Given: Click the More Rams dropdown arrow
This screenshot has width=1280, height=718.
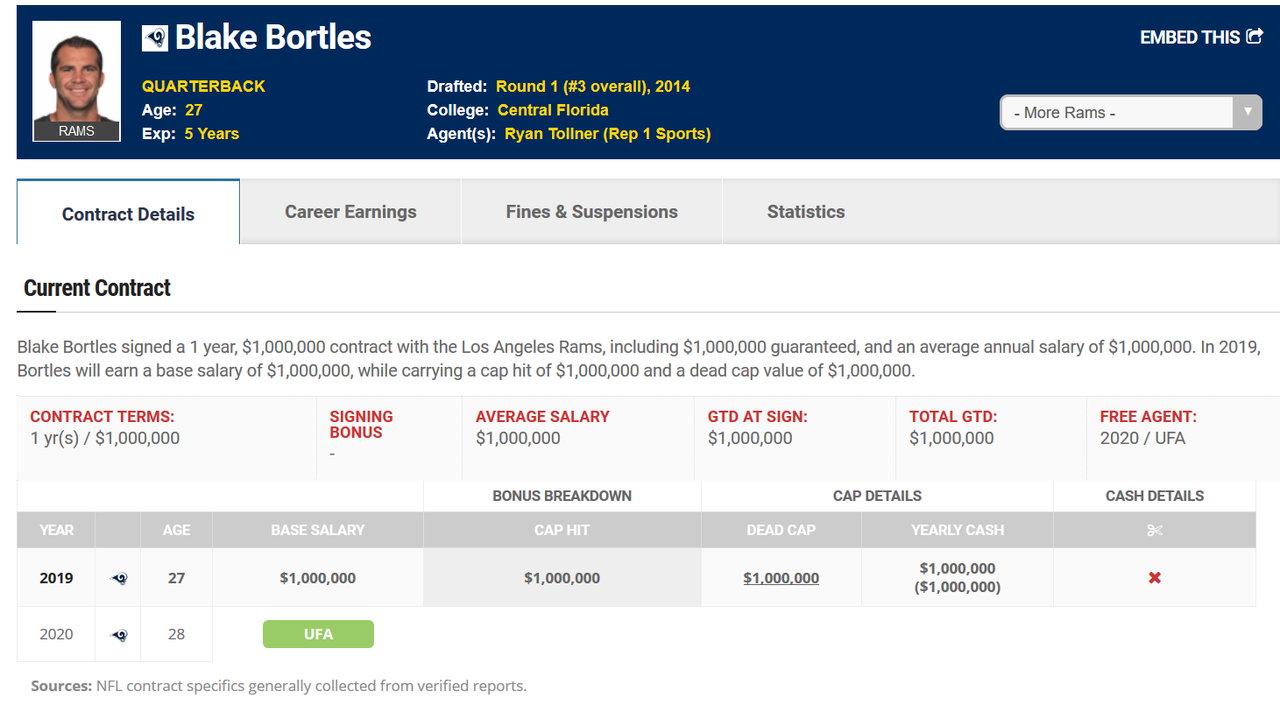Looking at the screenshot, I should point(1246,112).
